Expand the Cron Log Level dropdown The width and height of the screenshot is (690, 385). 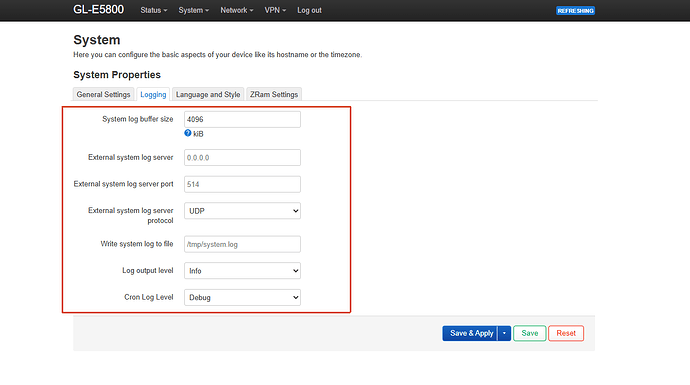click(242, 297)
